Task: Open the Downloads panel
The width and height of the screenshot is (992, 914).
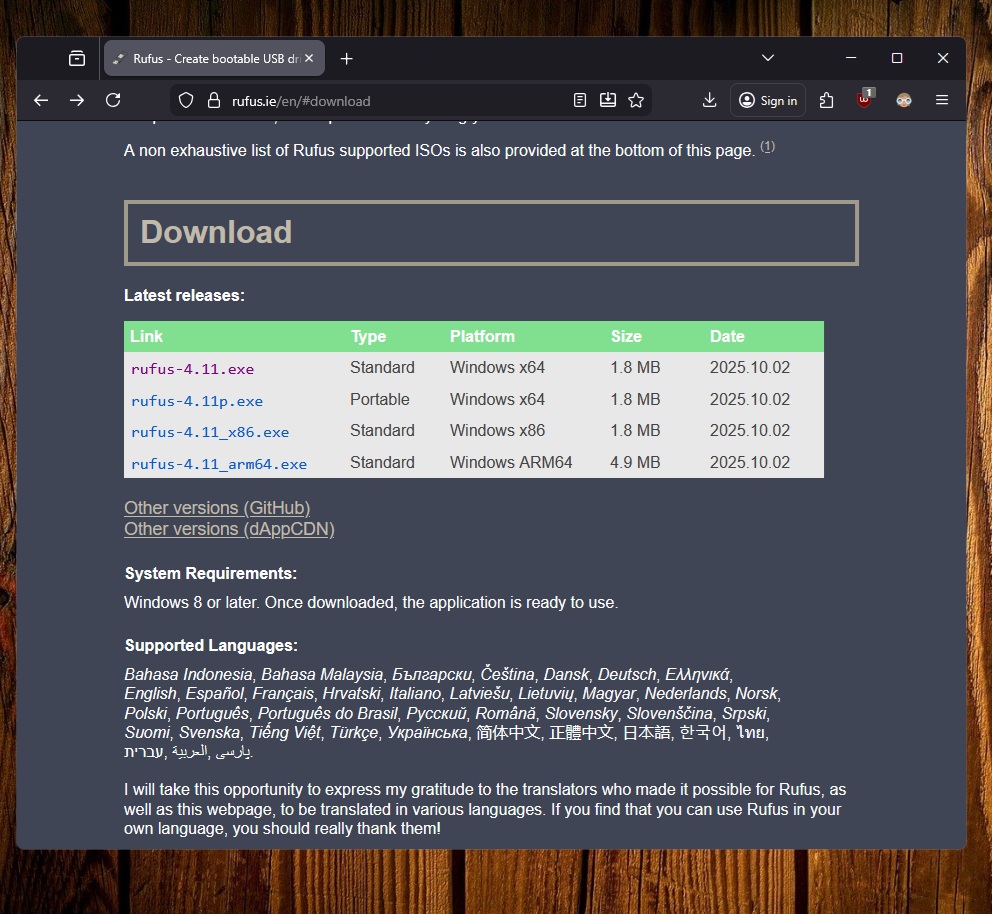Action: (709, 100)
